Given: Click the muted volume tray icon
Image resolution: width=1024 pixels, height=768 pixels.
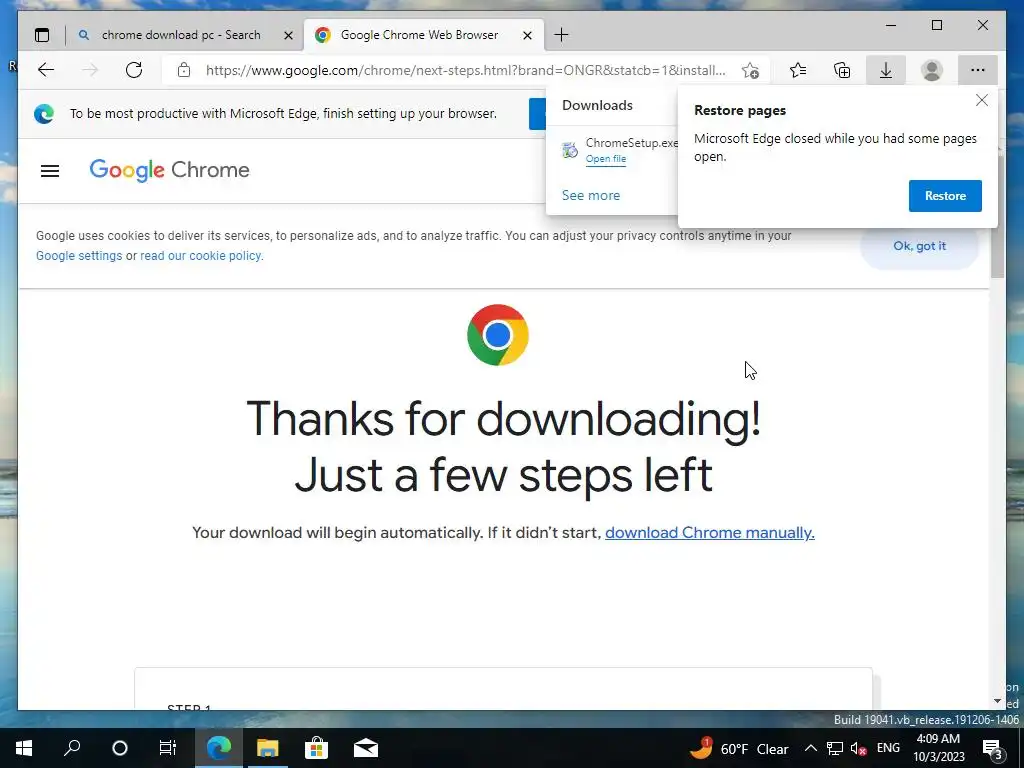Looking at the screenshot, I should pyautogui.click(x=858, y=748).
